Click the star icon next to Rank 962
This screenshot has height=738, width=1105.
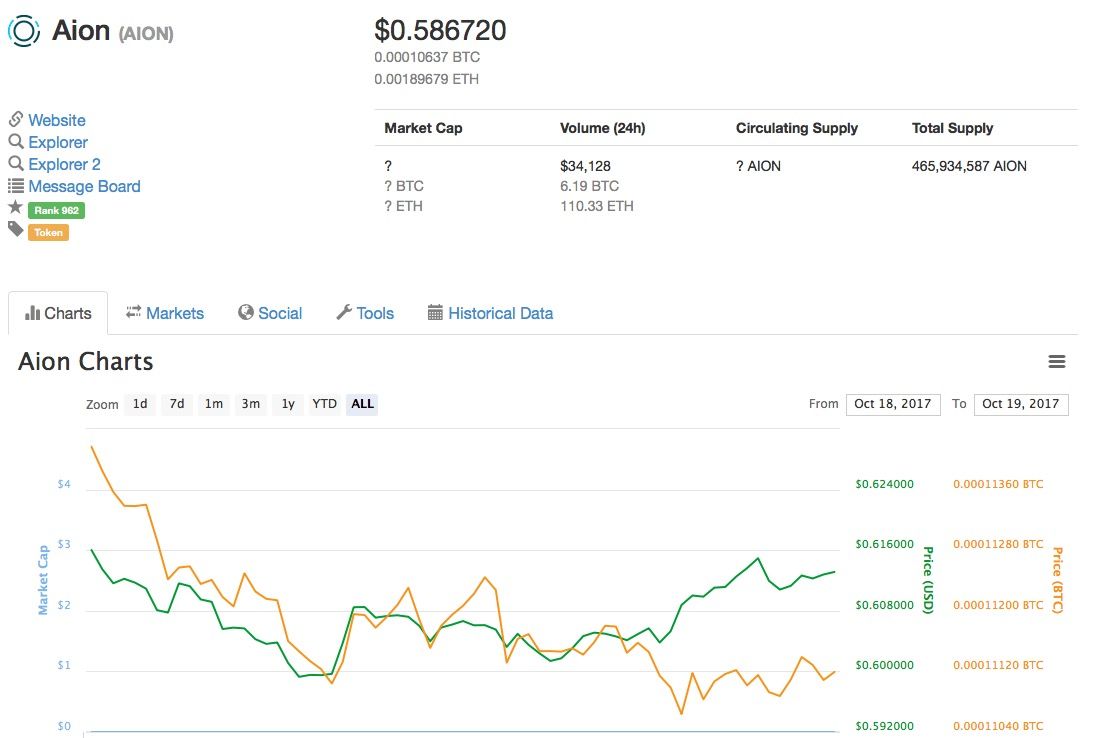coord(16,207)
